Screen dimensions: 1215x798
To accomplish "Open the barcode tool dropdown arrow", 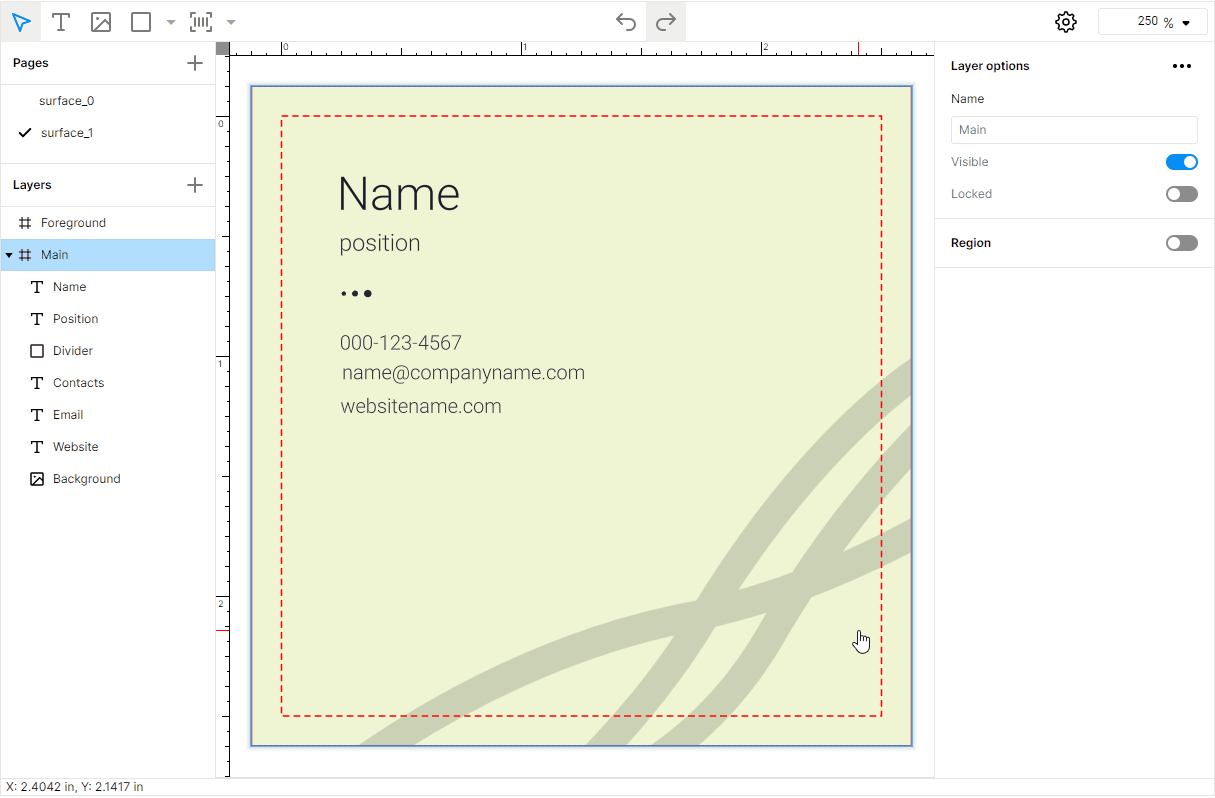I will 231,22.
